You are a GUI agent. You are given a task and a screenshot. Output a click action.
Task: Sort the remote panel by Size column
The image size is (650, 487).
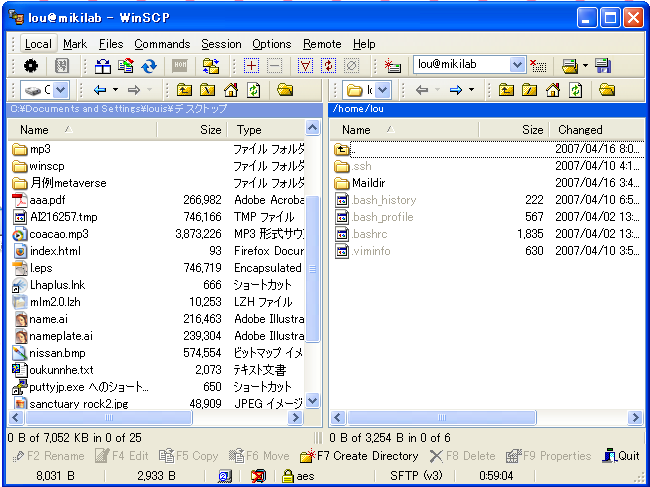pyautogui.click(x=514, y=130)
